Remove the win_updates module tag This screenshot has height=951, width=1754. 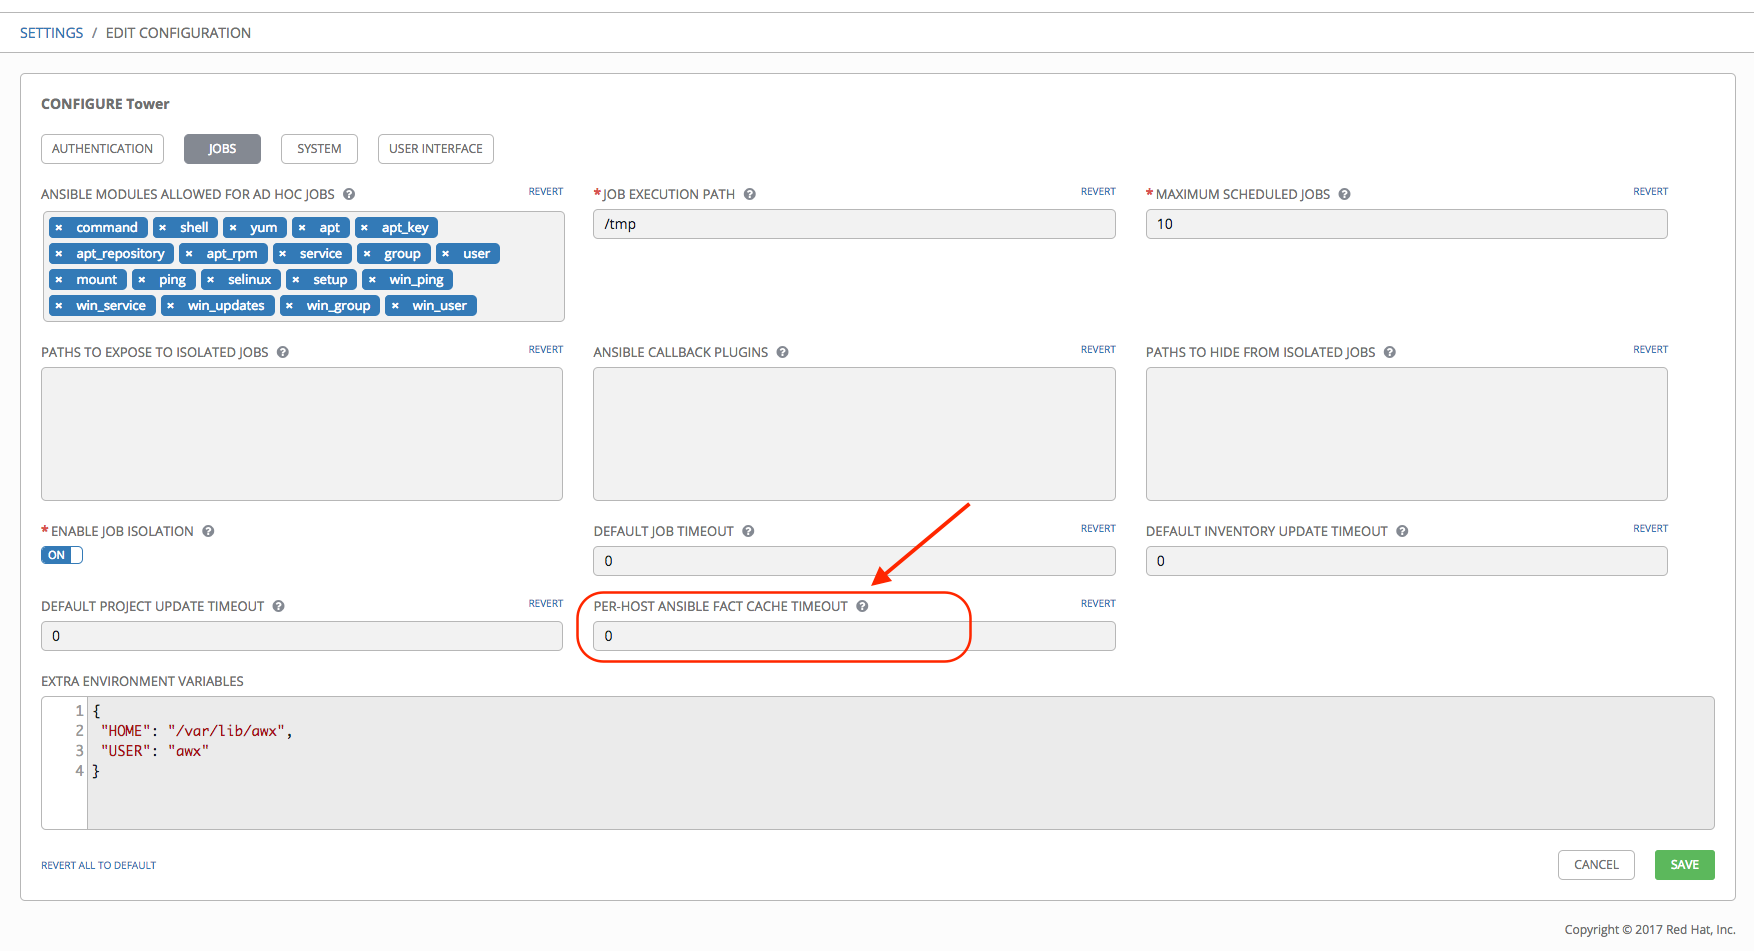click(171, 306)
